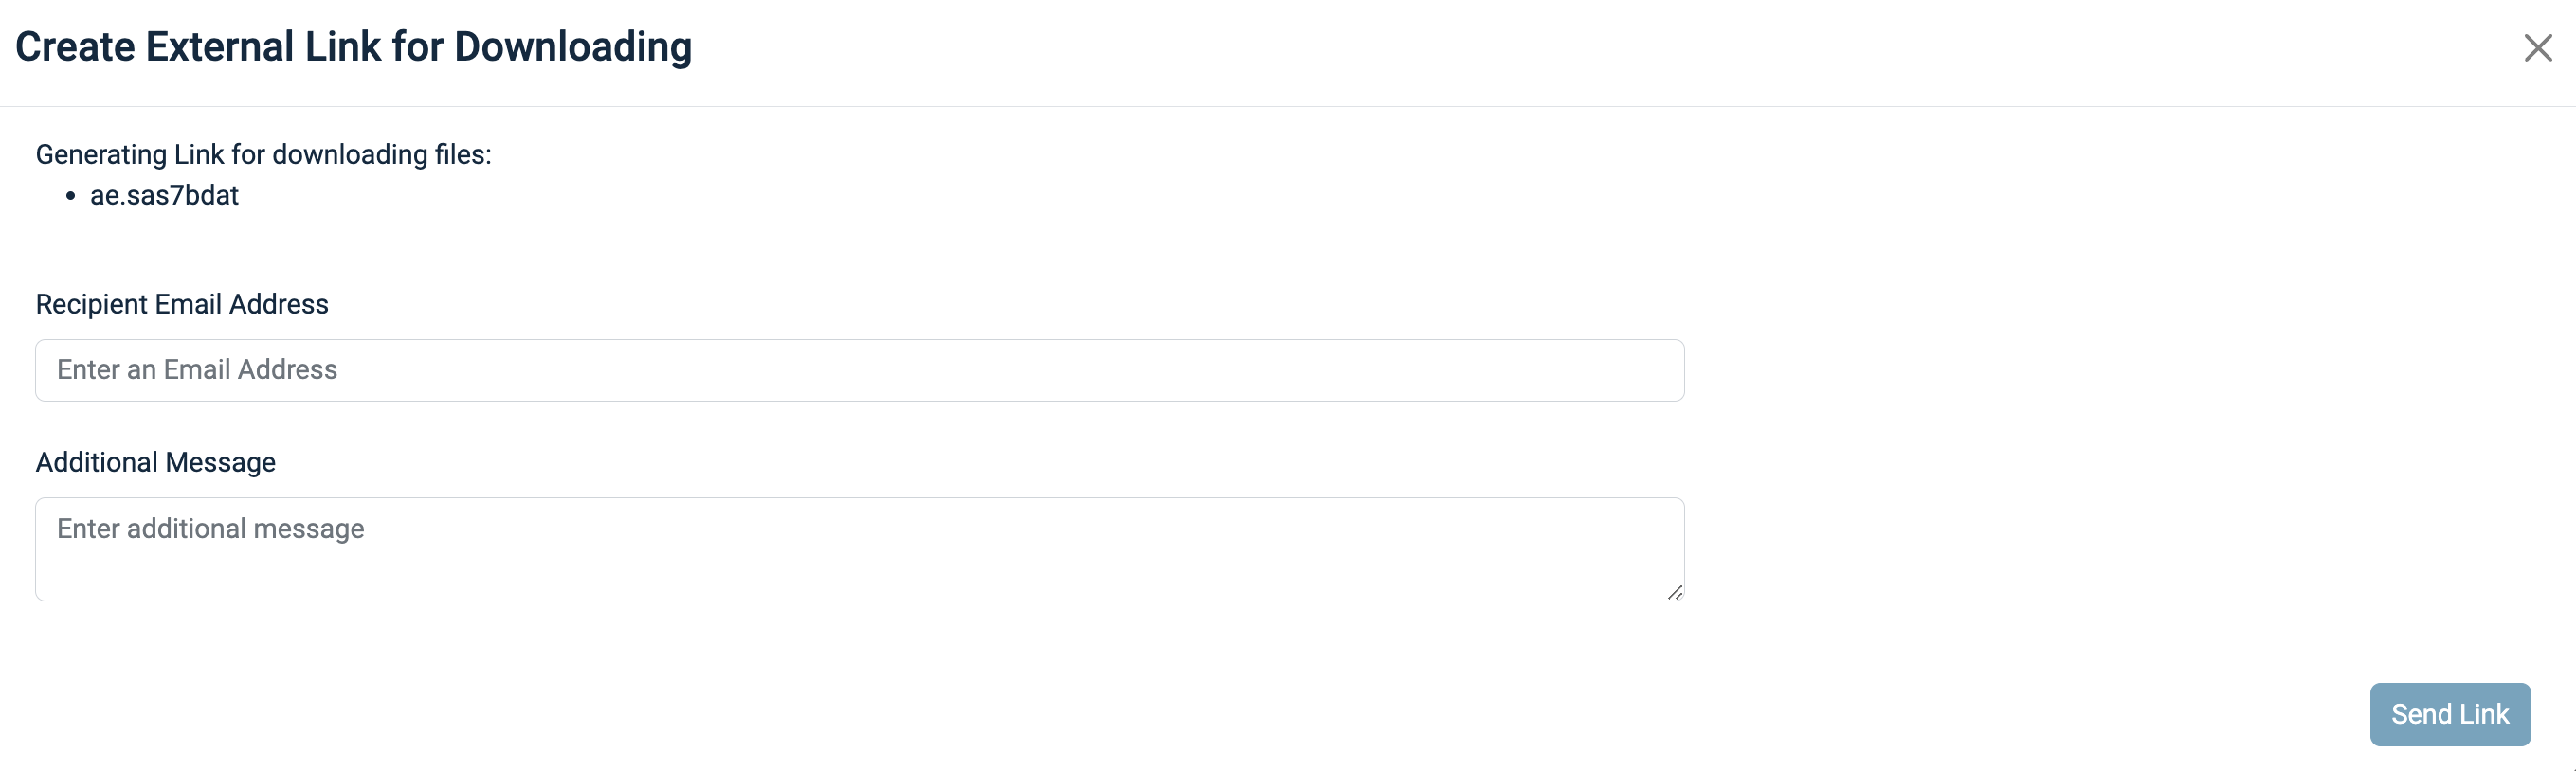Close the Create External Link dialog
The width and height of the screenshot is (2576, 771).
tap(2537, 48)
